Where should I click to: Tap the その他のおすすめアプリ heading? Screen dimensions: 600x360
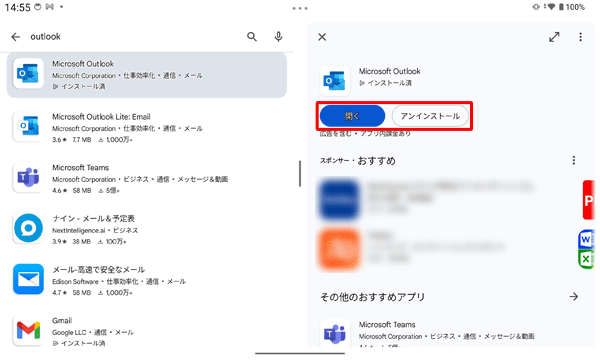pos(372,297)
